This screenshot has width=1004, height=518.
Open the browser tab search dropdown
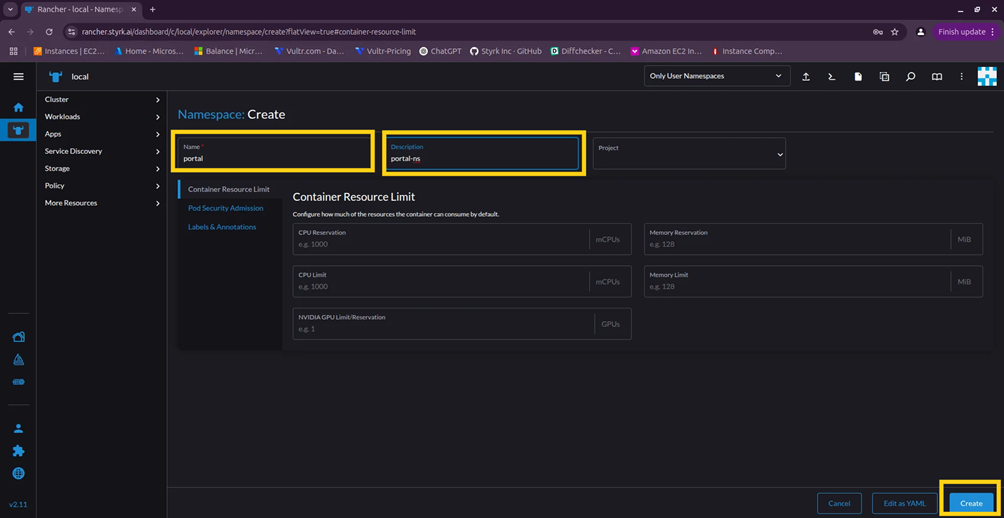click(x=10, y=10)
